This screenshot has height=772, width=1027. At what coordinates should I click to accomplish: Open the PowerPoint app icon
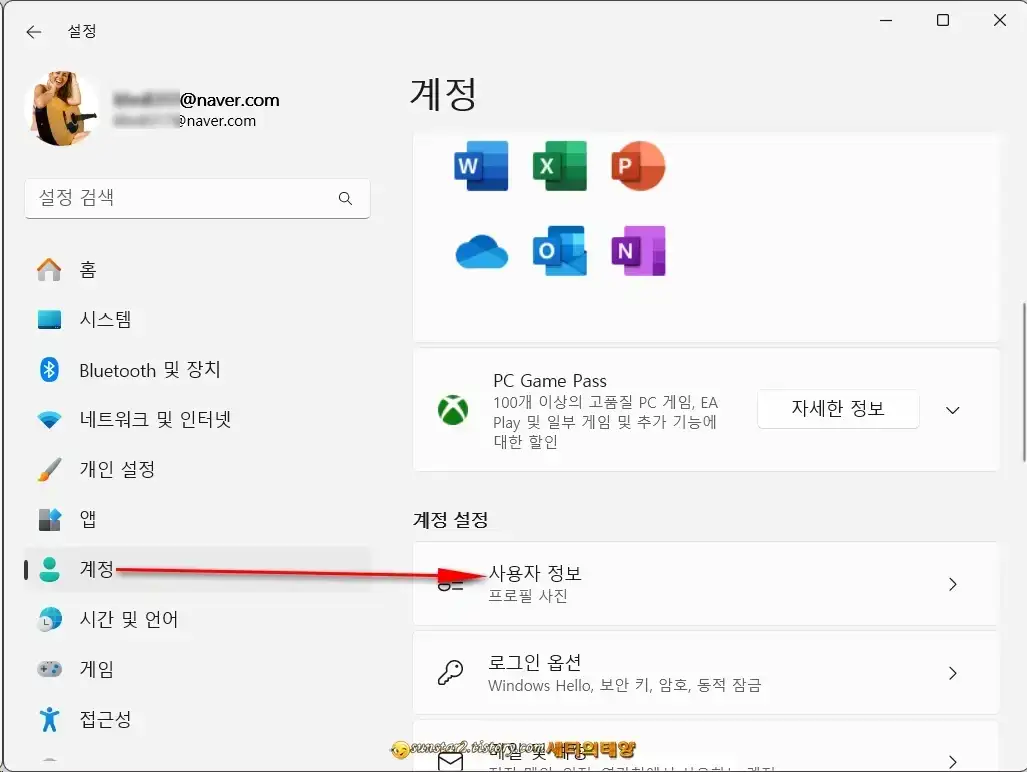tap(637, 166)
